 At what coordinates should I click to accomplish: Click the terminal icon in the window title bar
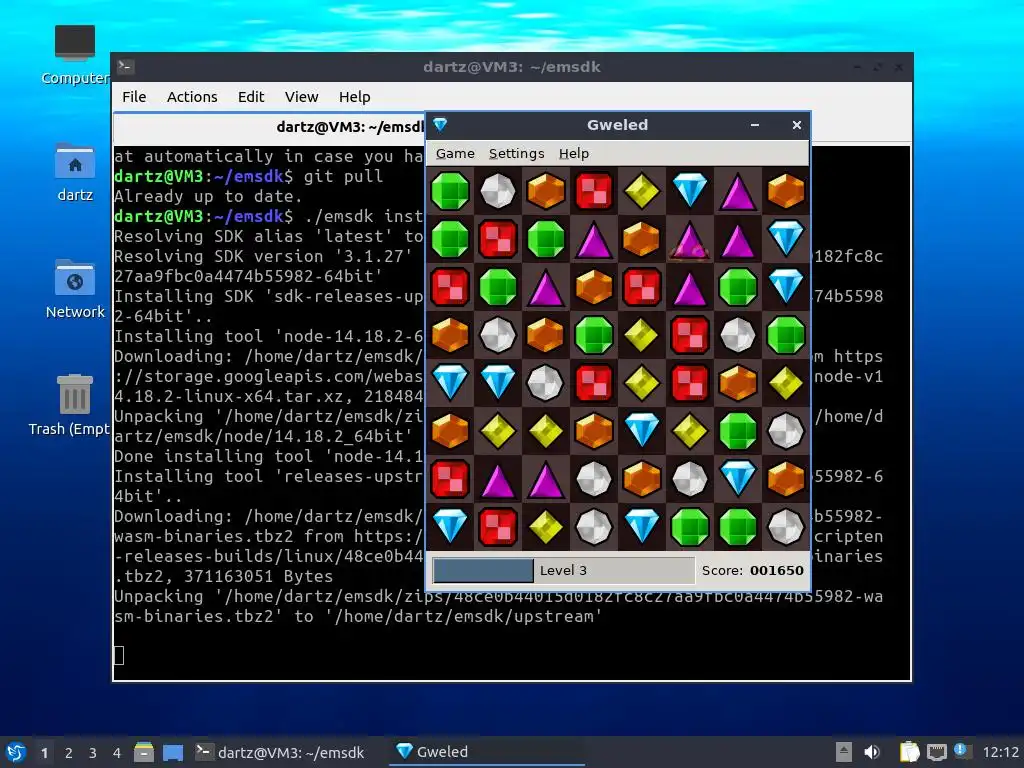125,66
